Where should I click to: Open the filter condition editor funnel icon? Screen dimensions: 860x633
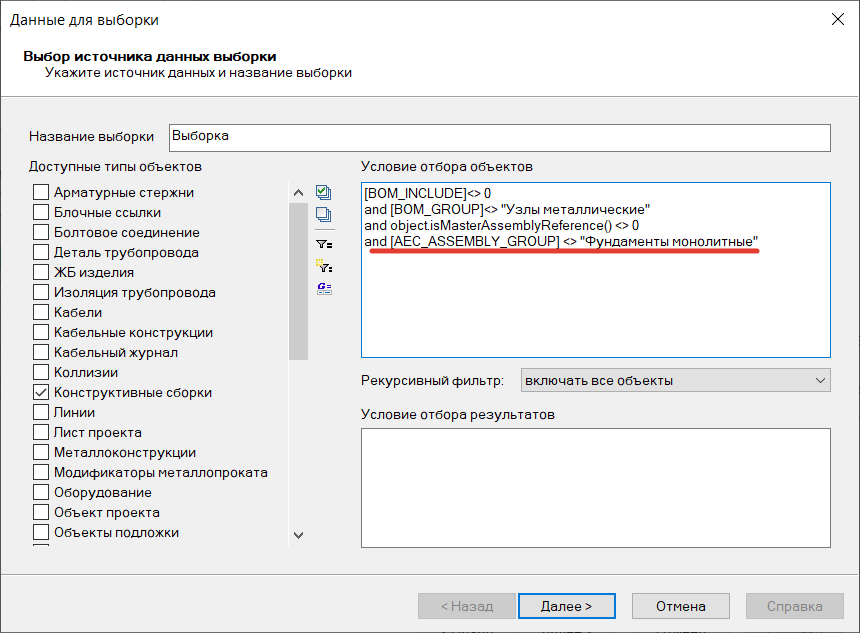pos(323,242)
